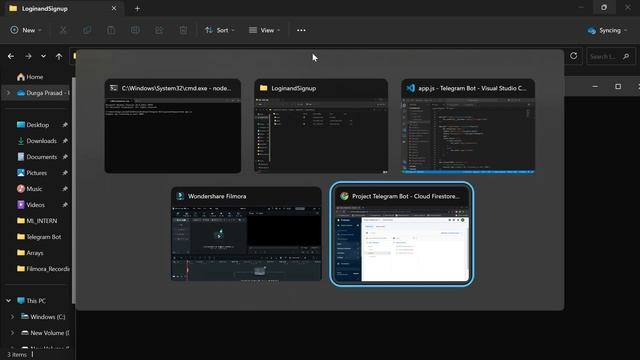The width and height of the screenshot is (640, 360).
Task: Open the Sort dropdown
Action: click(x=220, y=30)
